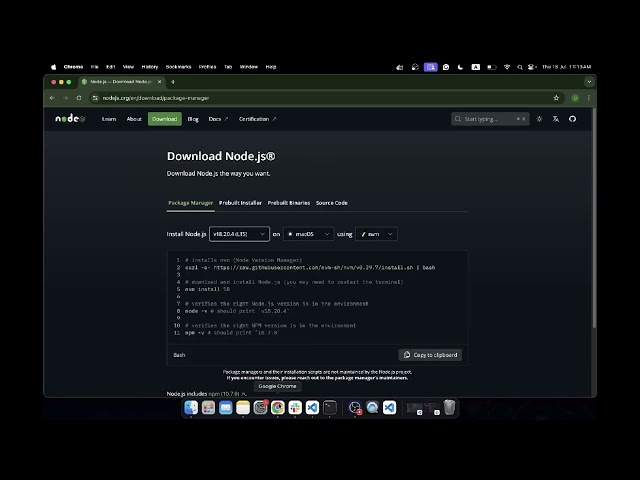Click Google Chrome icon in dock
The width and height of the screenshot is (640, 480).
pos(278,407)
